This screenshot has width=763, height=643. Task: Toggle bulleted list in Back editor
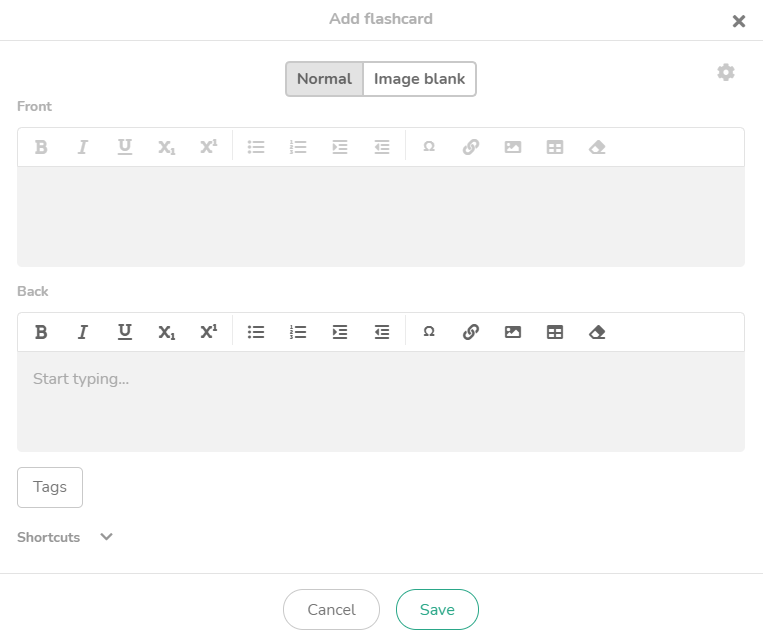click(256, 332)
